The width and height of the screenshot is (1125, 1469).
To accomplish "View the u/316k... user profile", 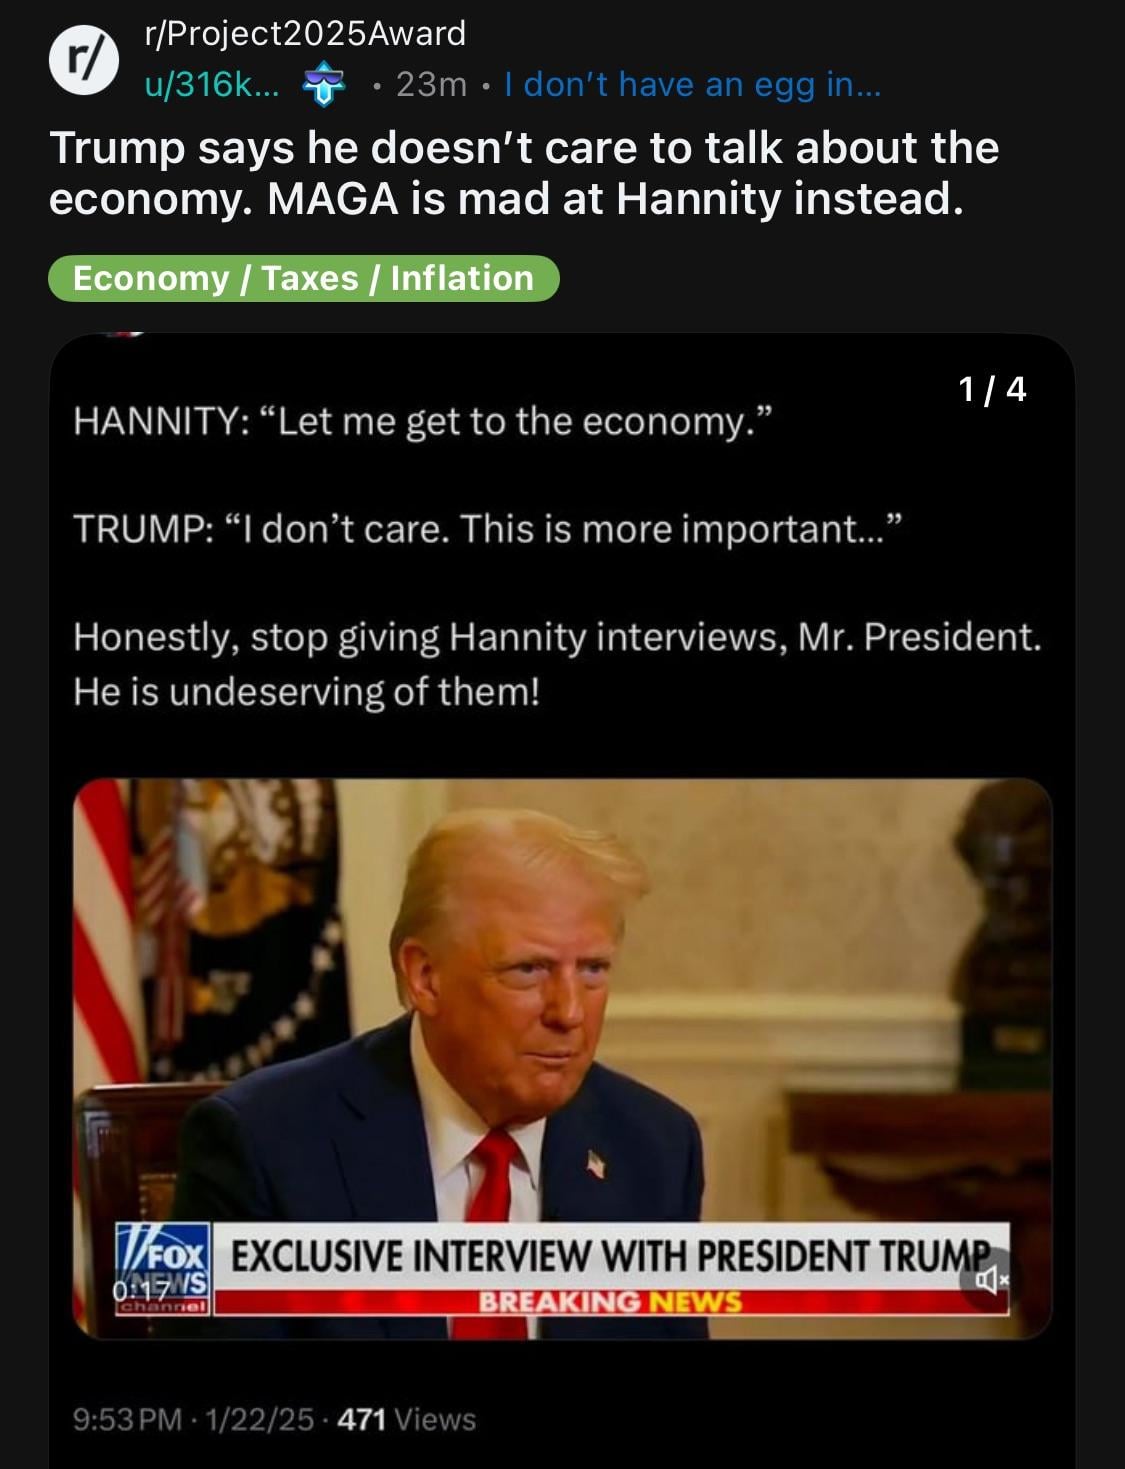I will pyautogui.click(x=212, y=85).
